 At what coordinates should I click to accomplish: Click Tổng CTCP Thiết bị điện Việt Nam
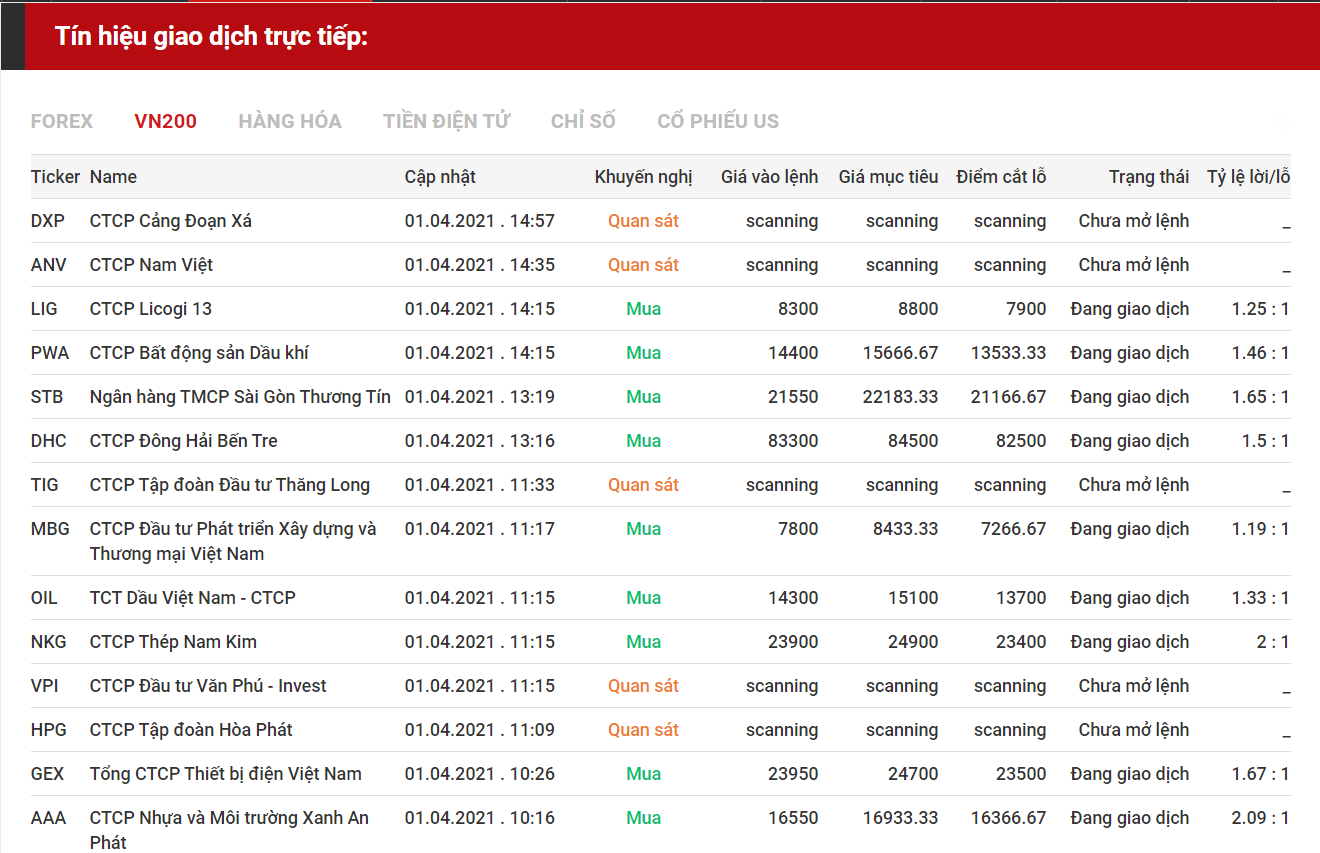pyautogui.click(x=226, y=774)
